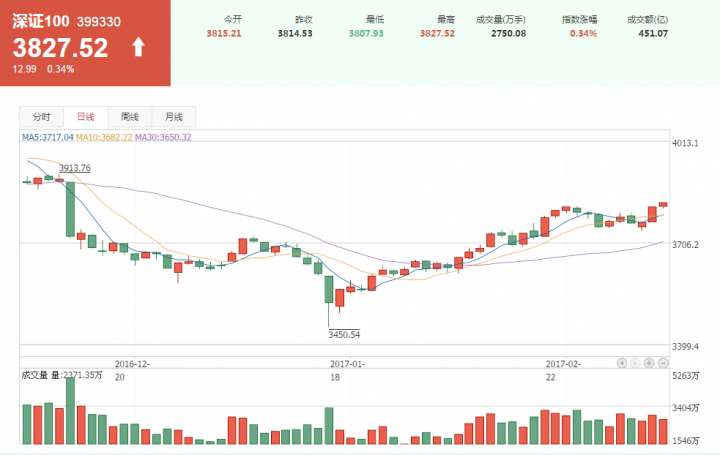
Task: Click the opening value 3815.21
Action: coord(224,34)
